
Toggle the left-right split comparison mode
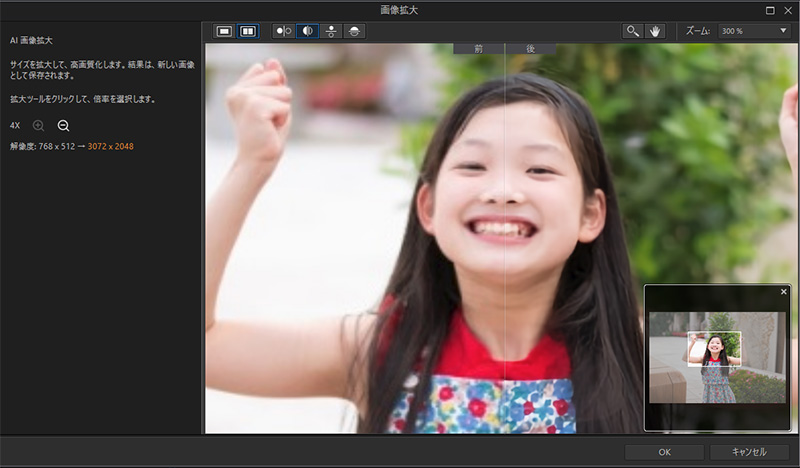[307, 31]
